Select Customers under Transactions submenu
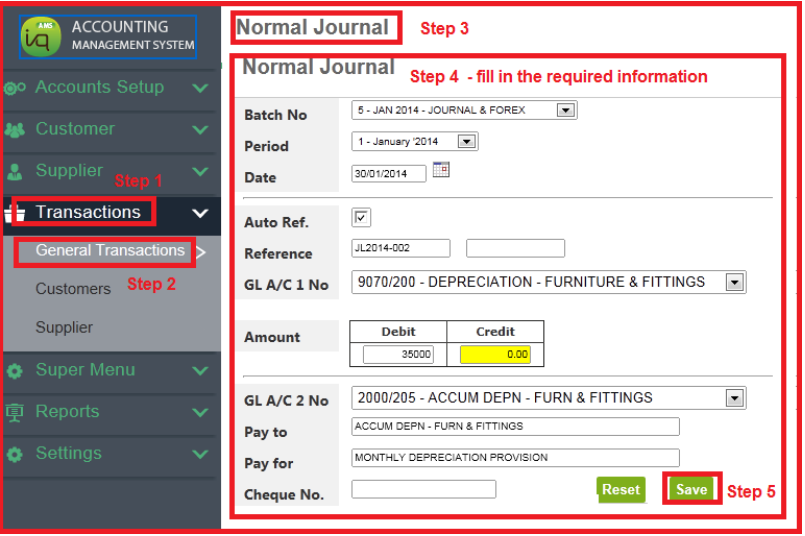805x536 pixels. 73,289
